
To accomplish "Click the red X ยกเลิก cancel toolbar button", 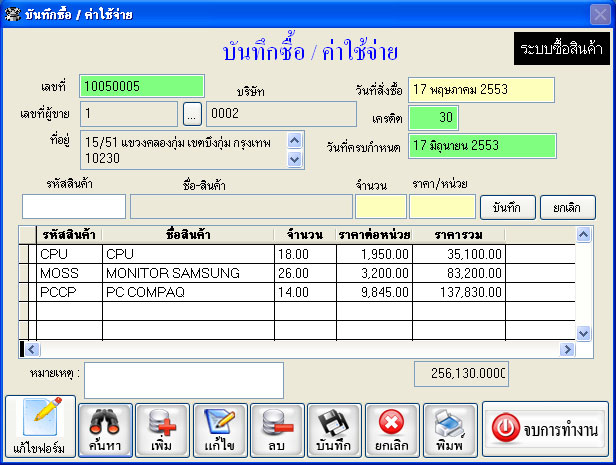I will point(392,430).
